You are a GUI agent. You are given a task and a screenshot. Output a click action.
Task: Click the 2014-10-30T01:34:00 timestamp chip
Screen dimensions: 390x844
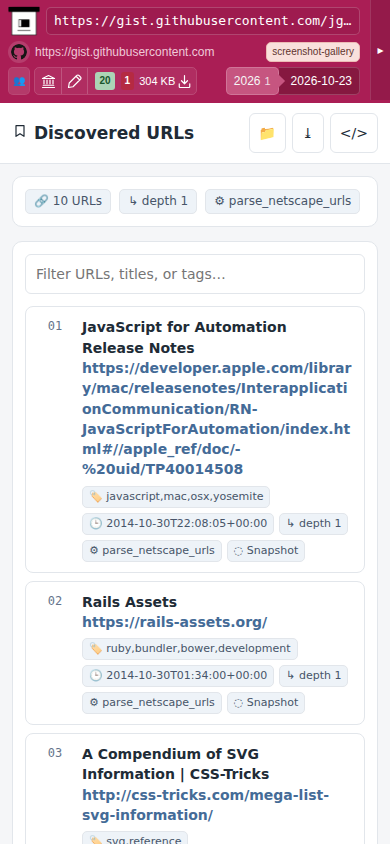click(x=178, y=676)
